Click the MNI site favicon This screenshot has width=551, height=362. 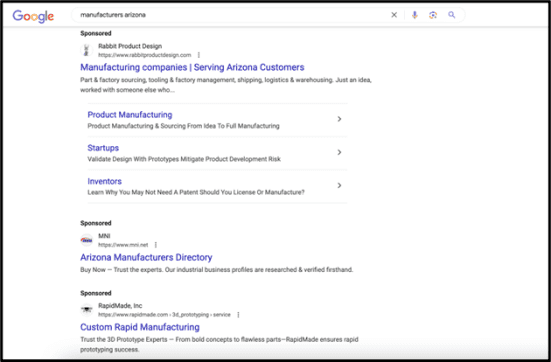point(86,240)
